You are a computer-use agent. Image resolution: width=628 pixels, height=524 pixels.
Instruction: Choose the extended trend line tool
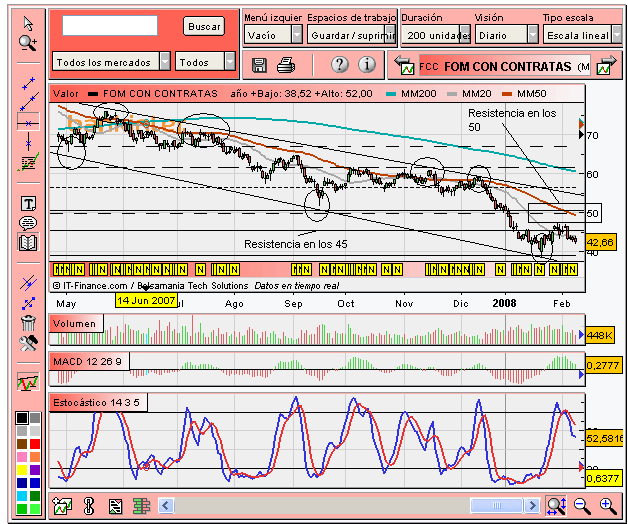click(x=28, y=102)
